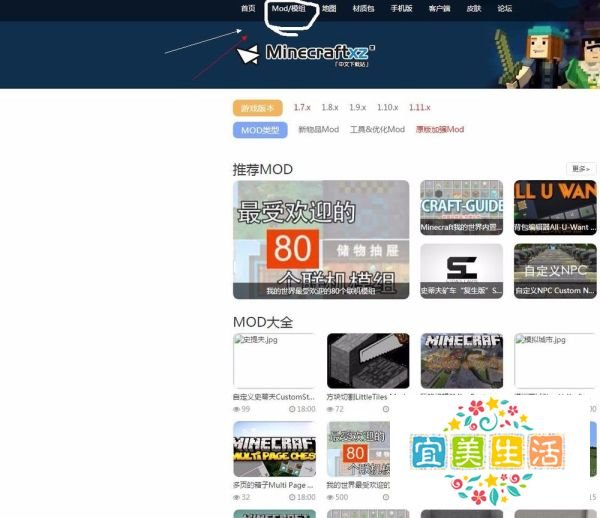Screen dimensions: 600x518
Task: Open the 首页 home nav item
Action: 248,8
